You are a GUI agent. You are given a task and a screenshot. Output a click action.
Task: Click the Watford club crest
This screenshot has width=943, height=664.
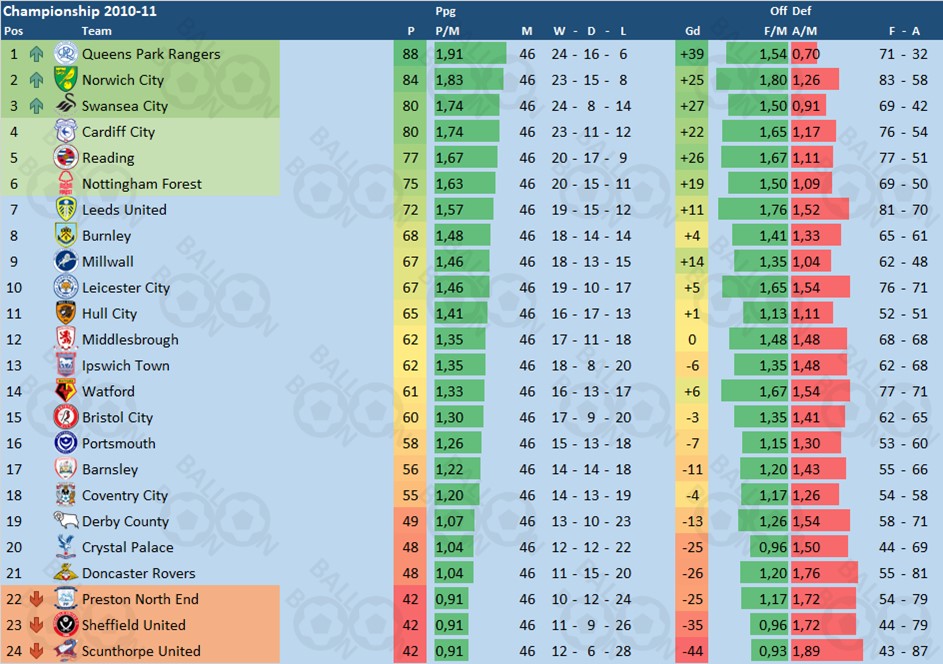coord(66,391)
